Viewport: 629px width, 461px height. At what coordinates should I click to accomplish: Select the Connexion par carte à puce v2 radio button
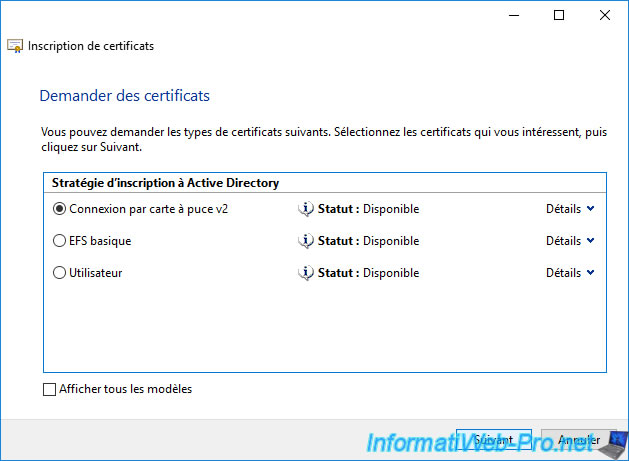pyautogui.click(x=59, y=209)
